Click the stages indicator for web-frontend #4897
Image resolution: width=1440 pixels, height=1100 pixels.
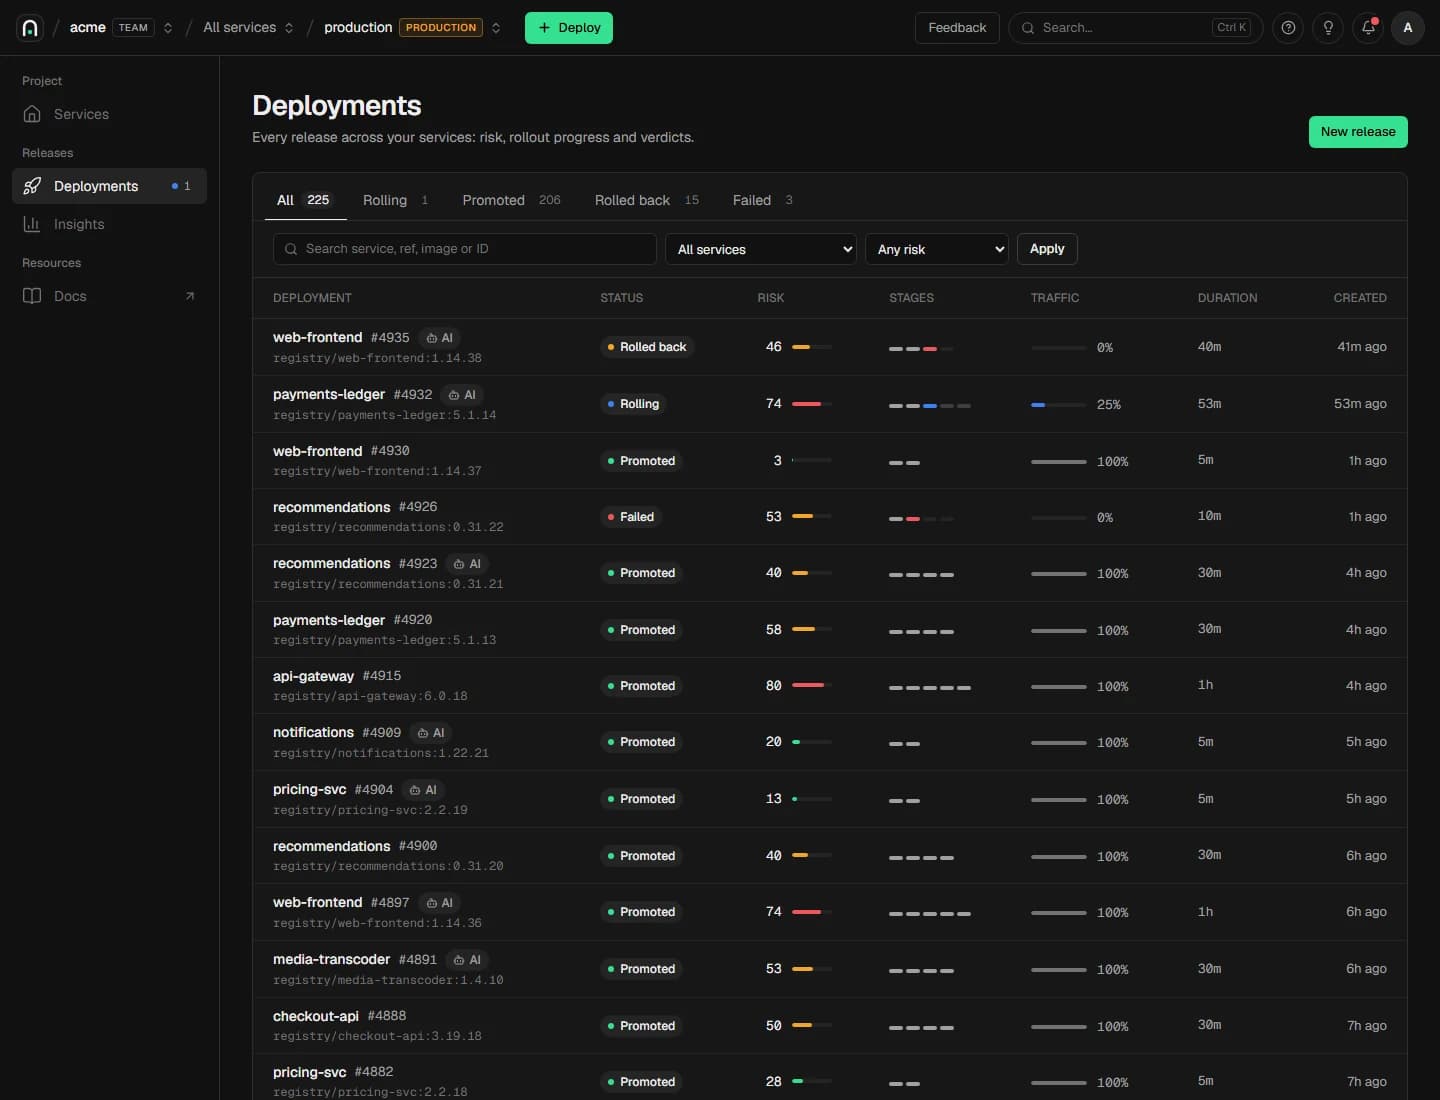point(929,913)
